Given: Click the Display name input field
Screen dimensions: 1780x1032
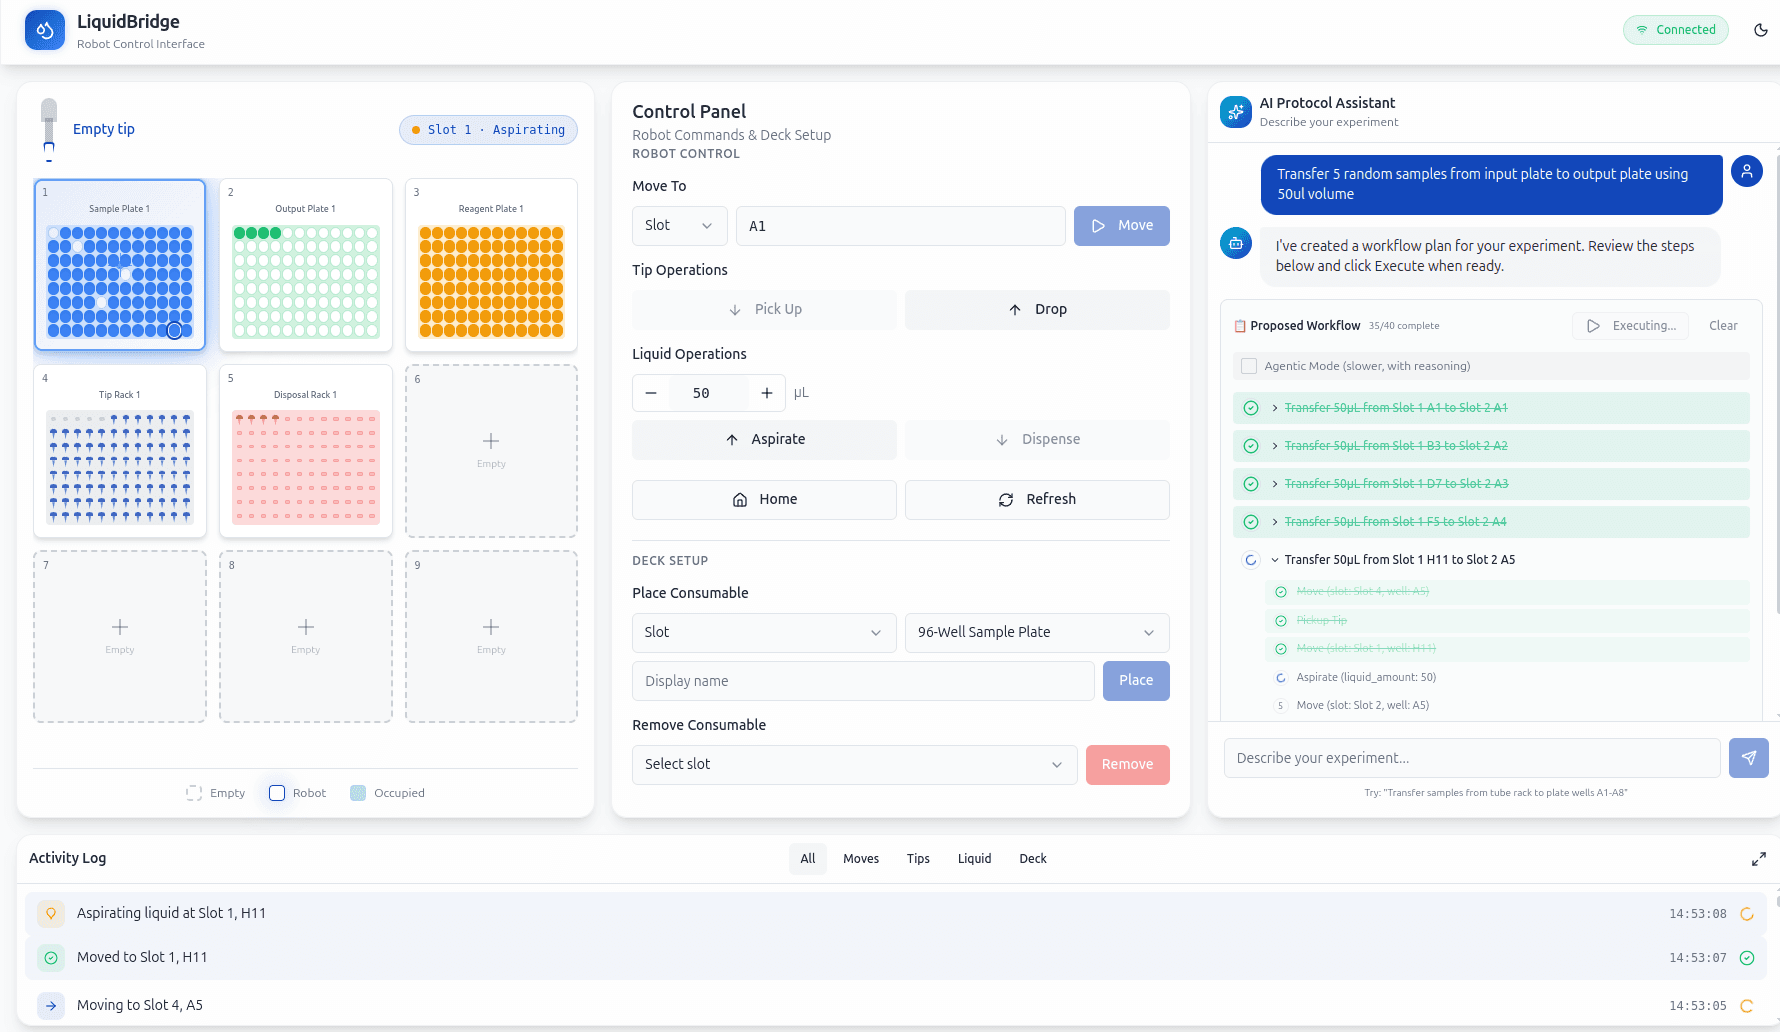Looking at the screenshot, I should (x=863, y=681).
